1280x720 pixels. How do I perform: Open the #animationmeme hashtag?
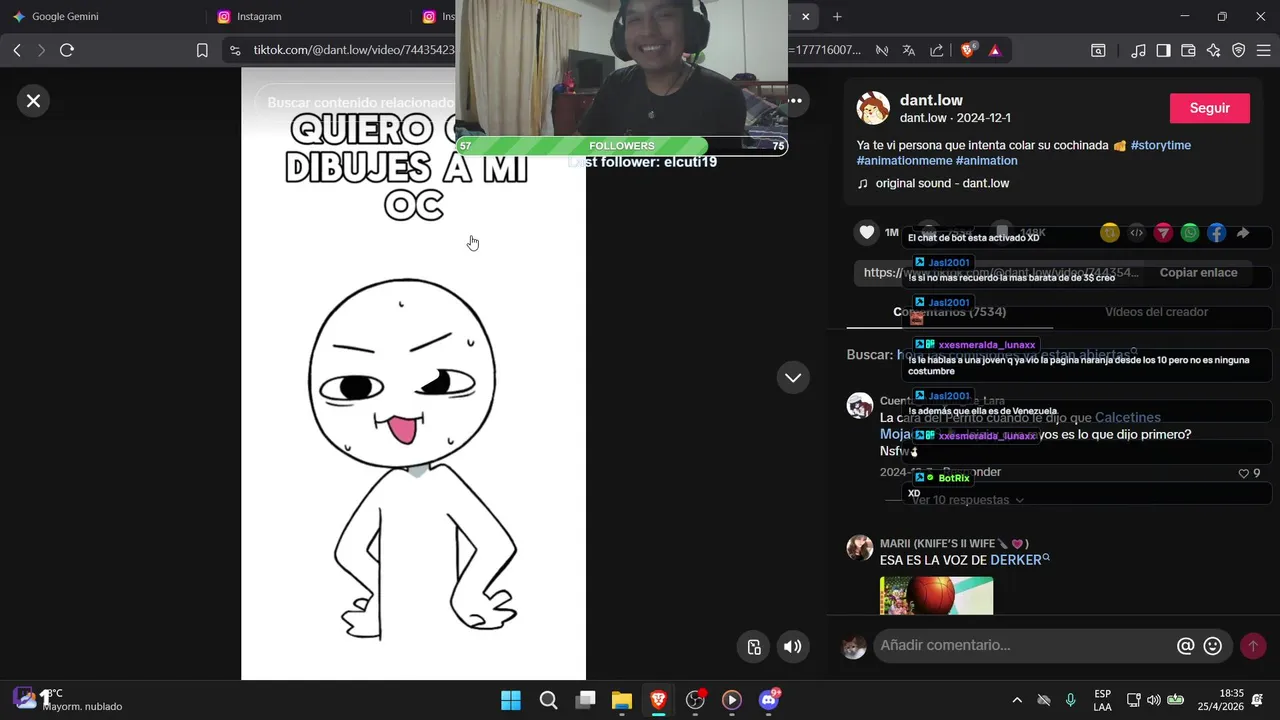tap(904, 160)
